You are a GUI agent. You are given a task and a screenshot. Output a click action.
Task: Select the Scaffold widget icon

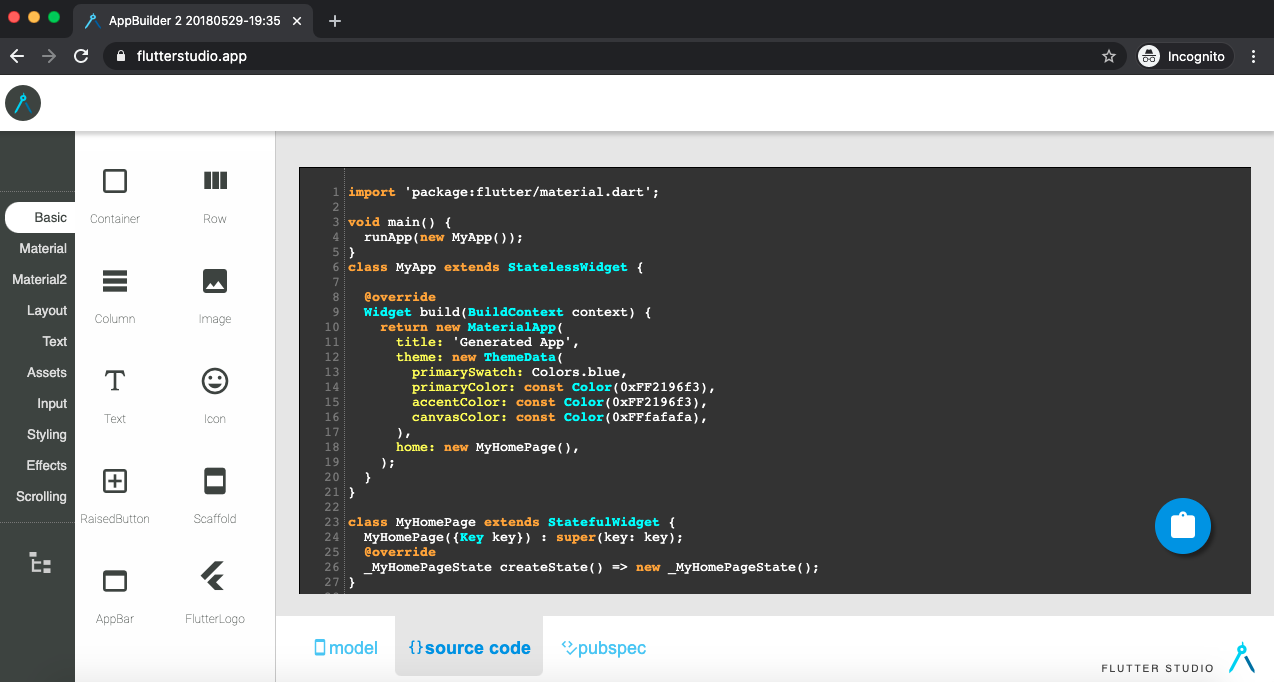[214, 481]
